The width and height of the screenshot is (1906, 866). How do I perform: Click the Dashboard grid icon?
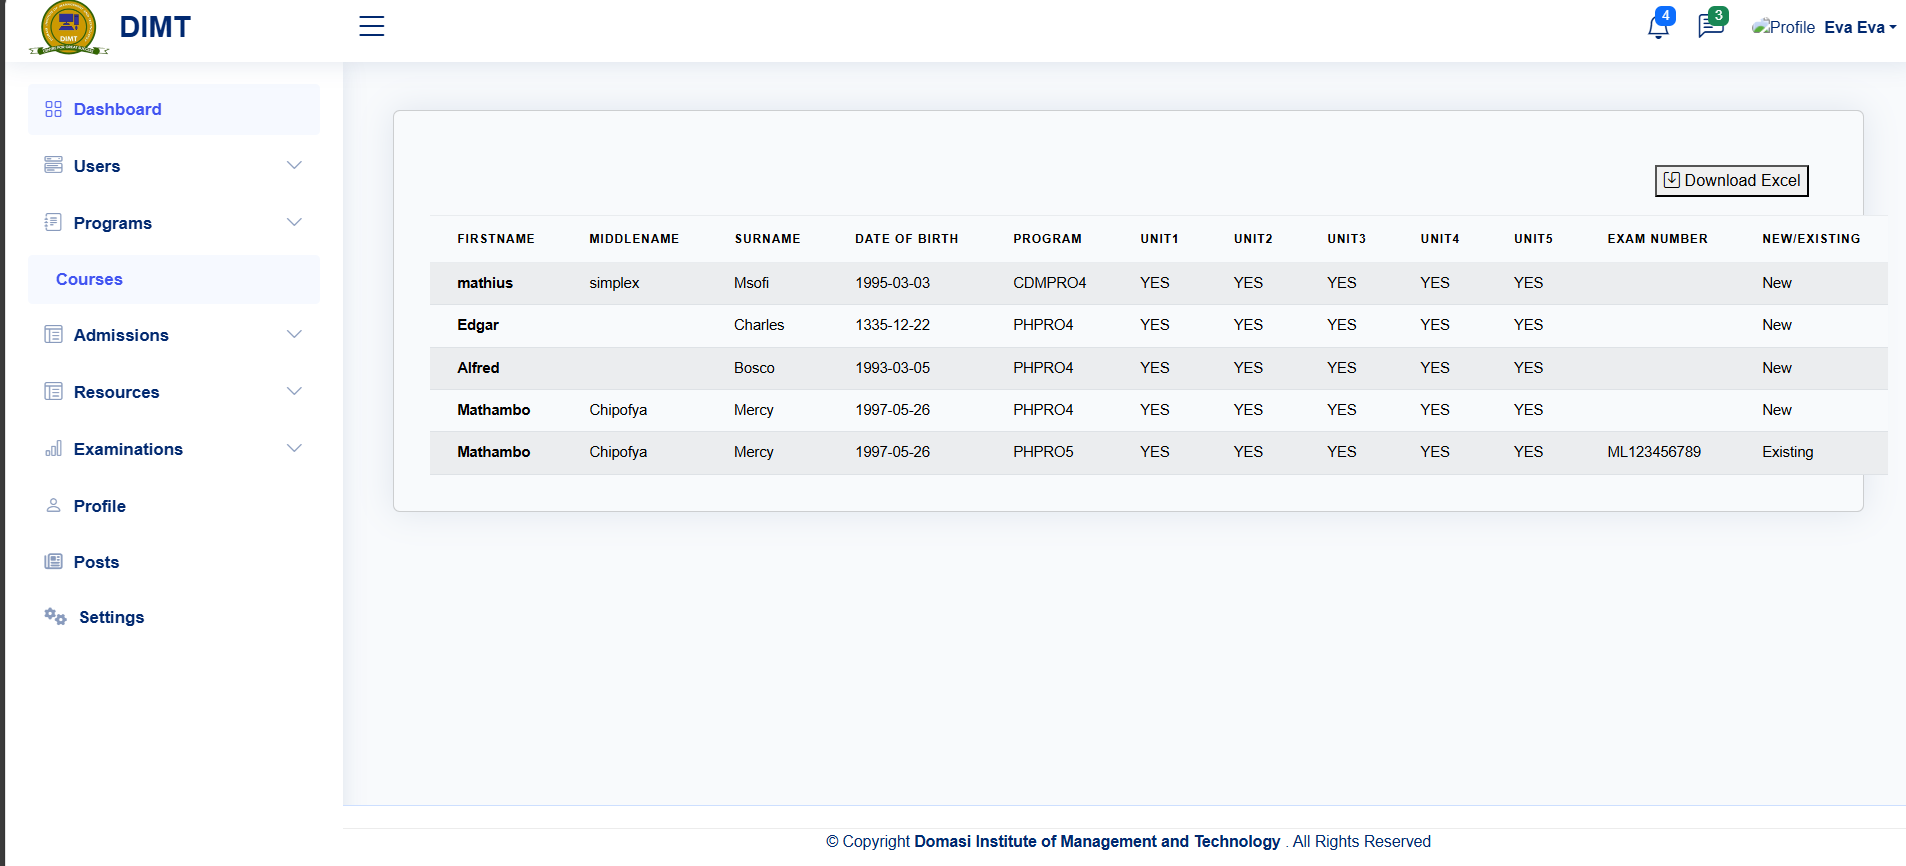53,109
